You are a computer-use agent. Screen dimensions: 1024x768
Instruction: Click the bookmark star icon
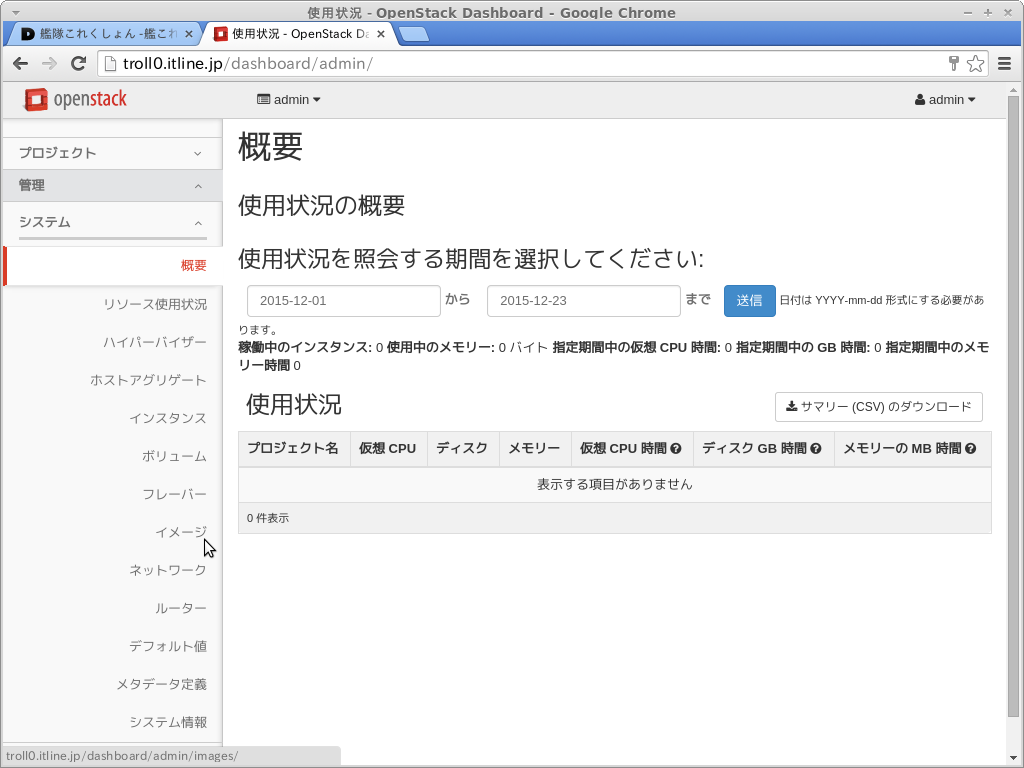pos(975,63)
